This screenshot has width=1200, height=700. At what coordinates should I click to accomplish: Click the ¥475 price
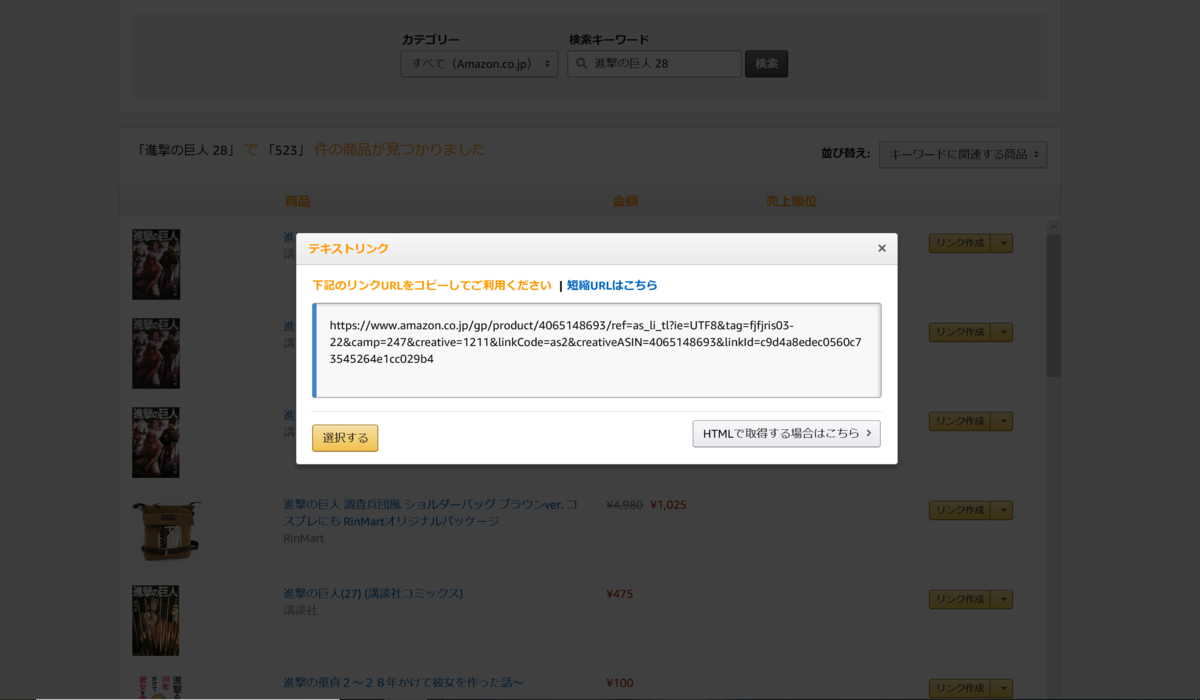click(x=620, y=594)
